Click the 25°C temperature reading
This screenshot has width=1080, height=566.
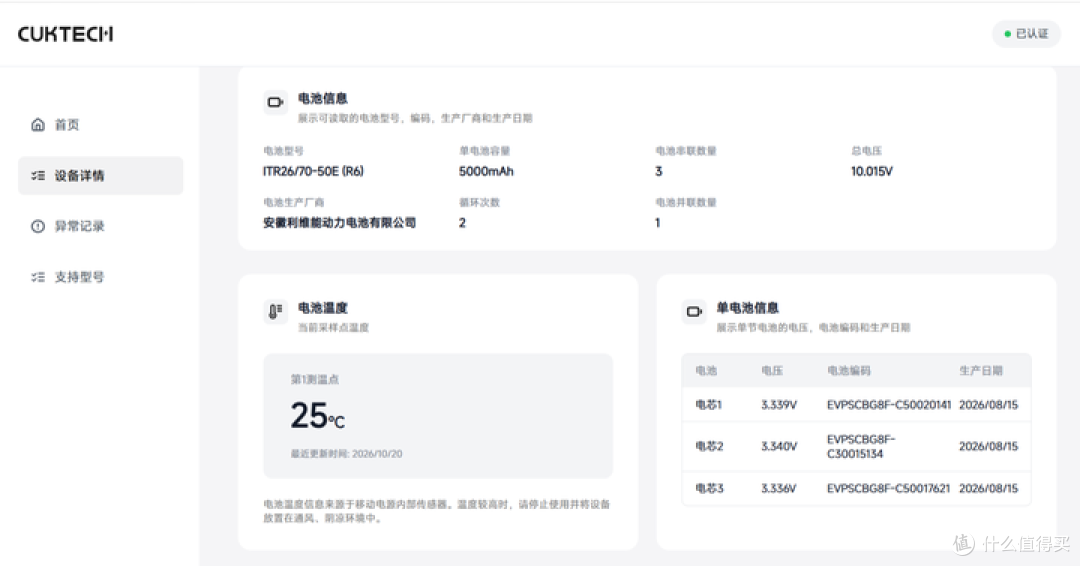coord(317,416)
